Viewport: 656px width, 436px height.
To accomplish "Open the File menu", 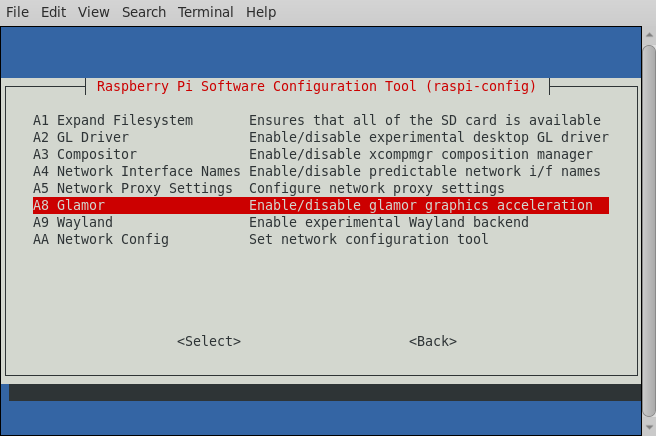I will [17, 12].
